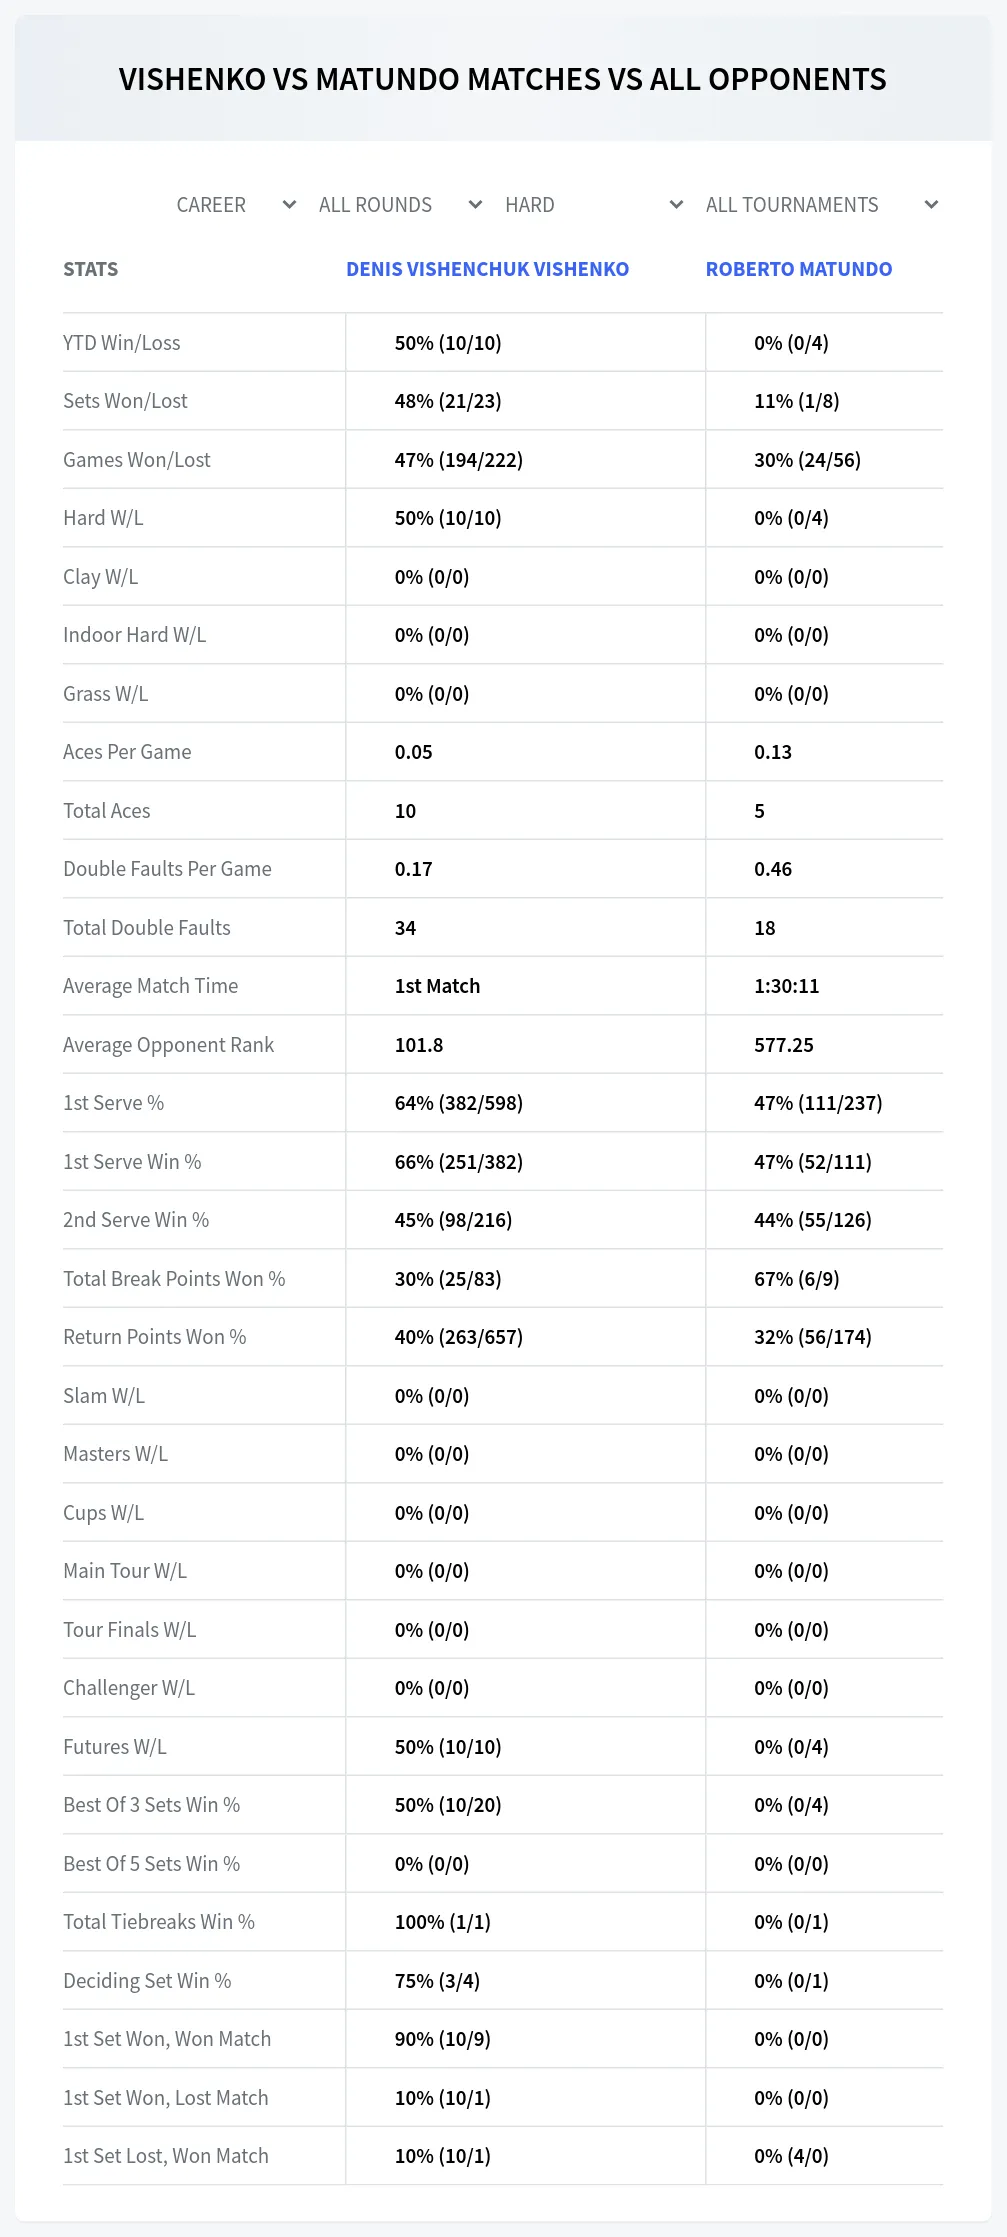
Task: Open Roberto Matundo player link
Action: tap(799, 269)
